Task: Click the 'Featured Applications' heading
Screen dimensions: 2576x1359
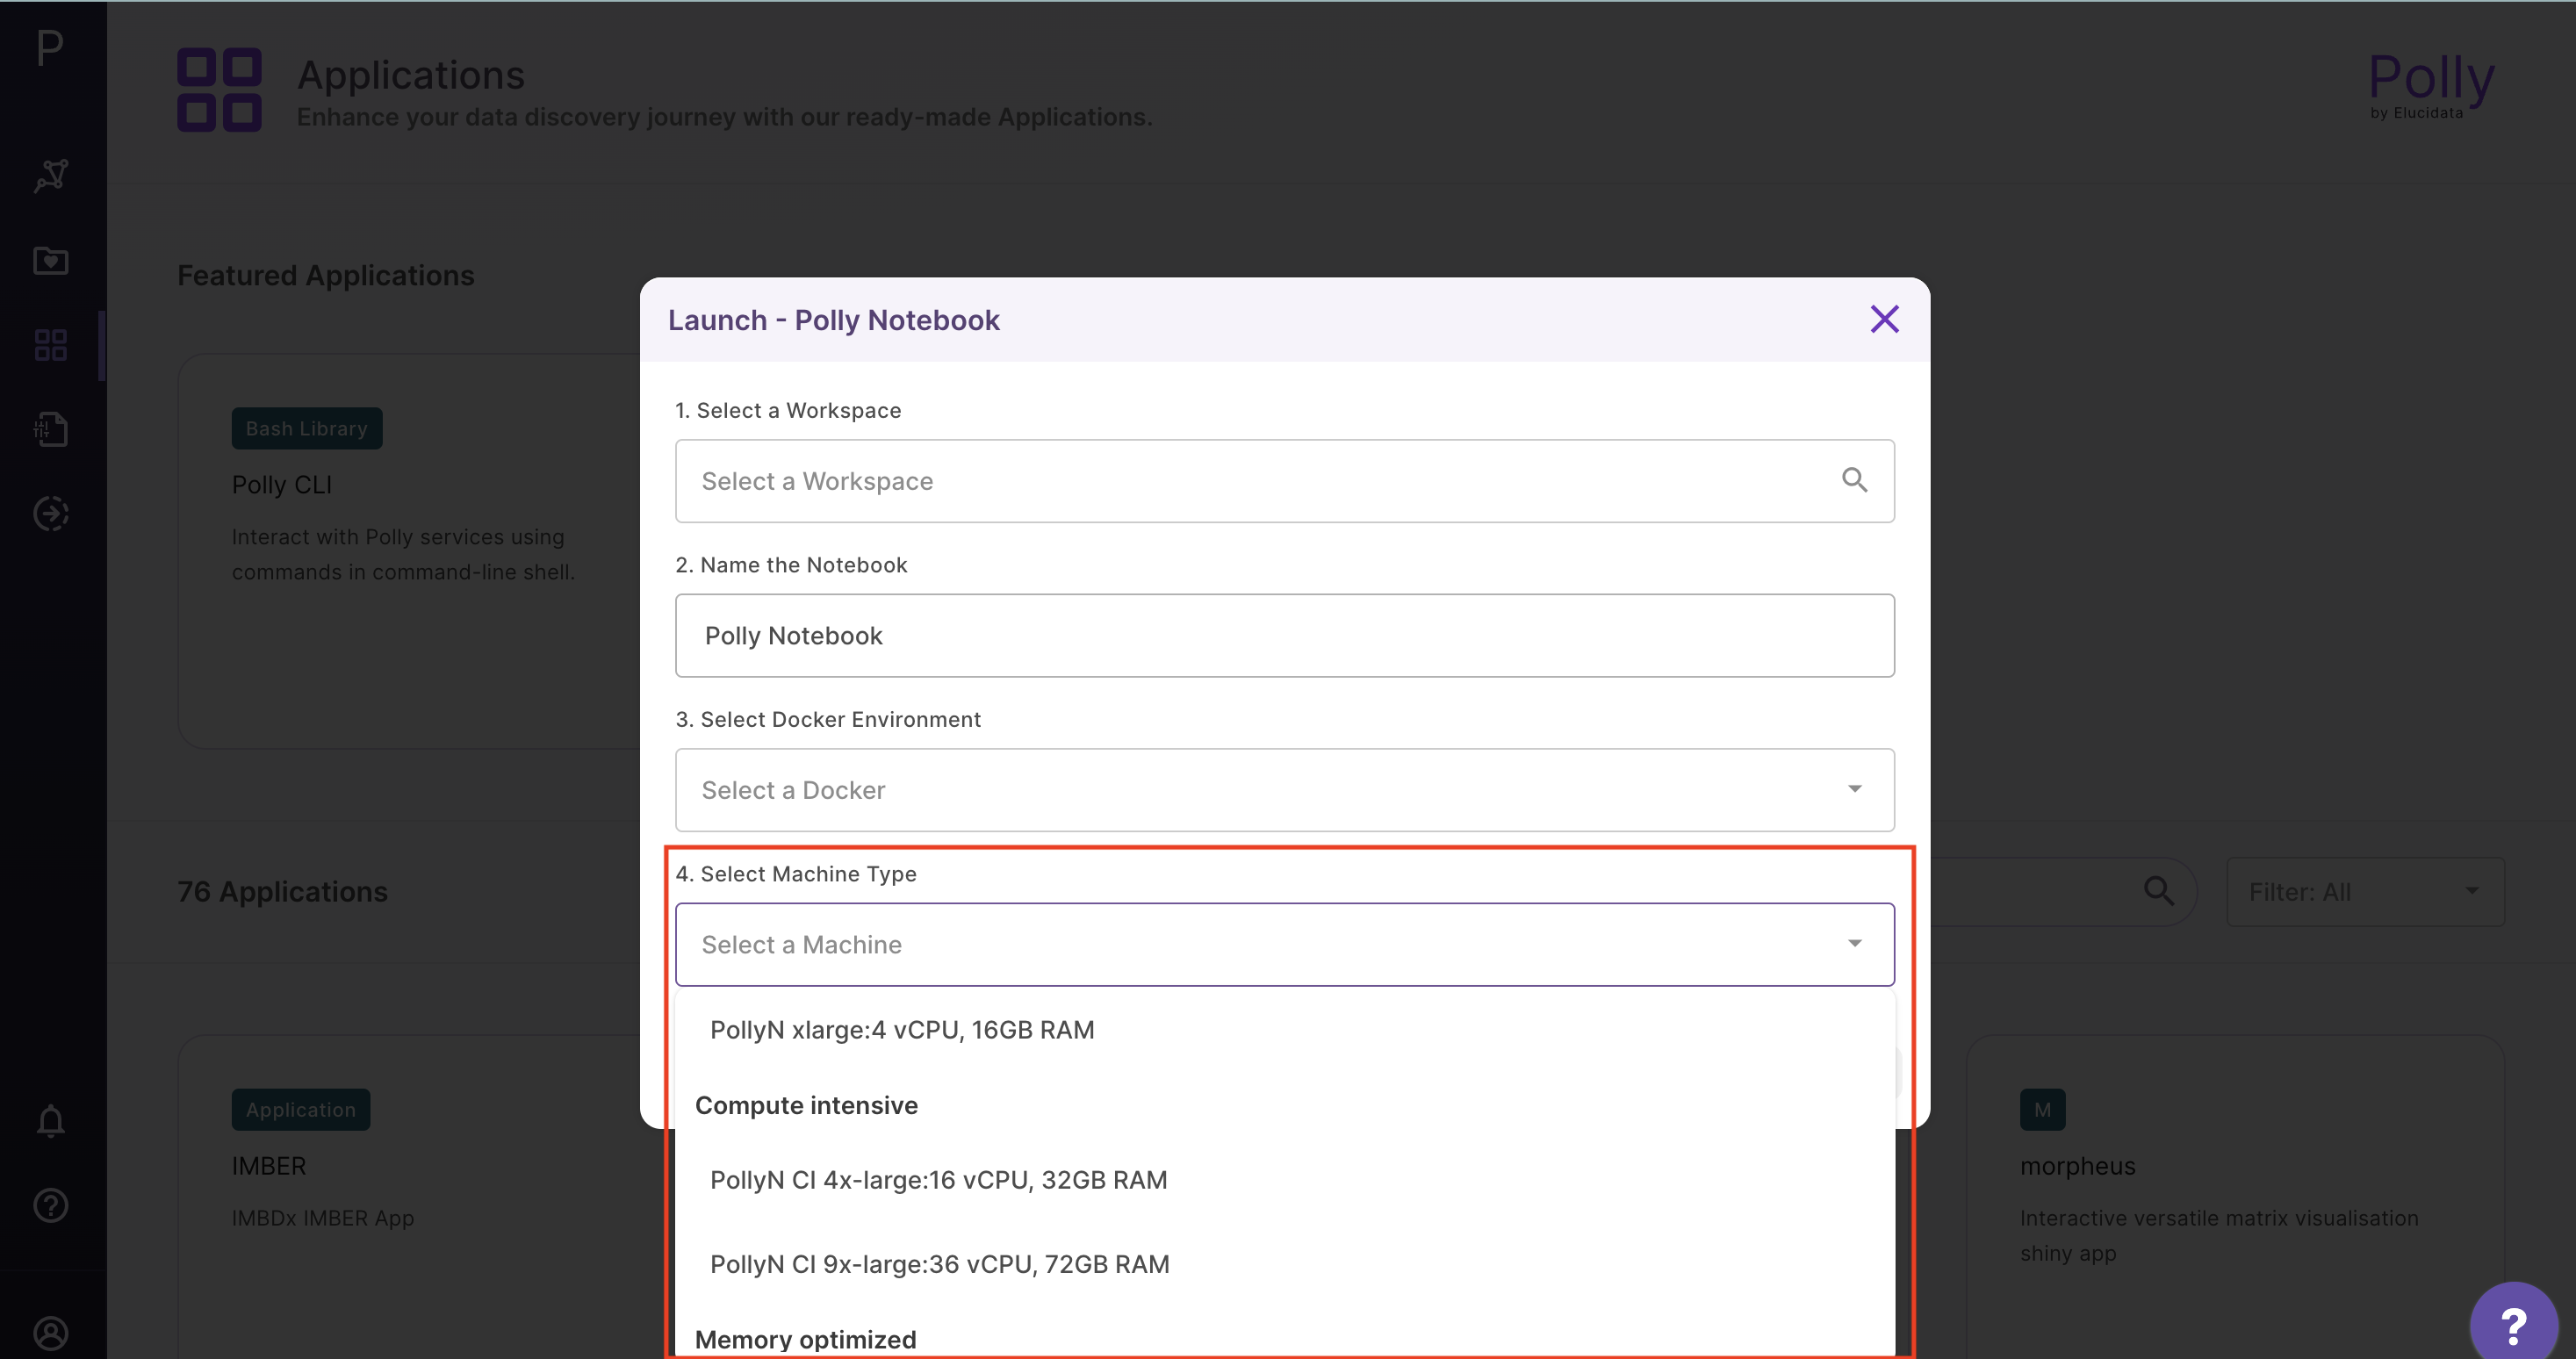Action: [x=326, y=275]
